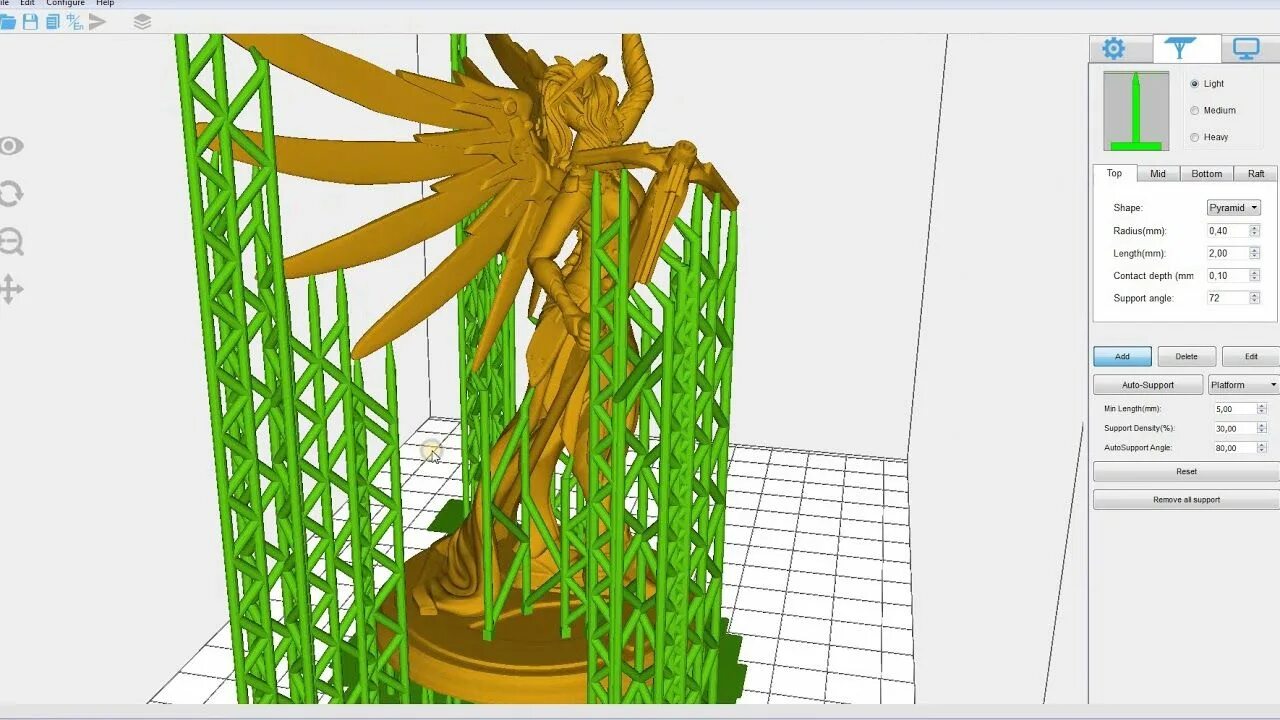The image size is (1280, 720).
Task: Adjust the Contact depth spinner arrows
Action: 1254,276
